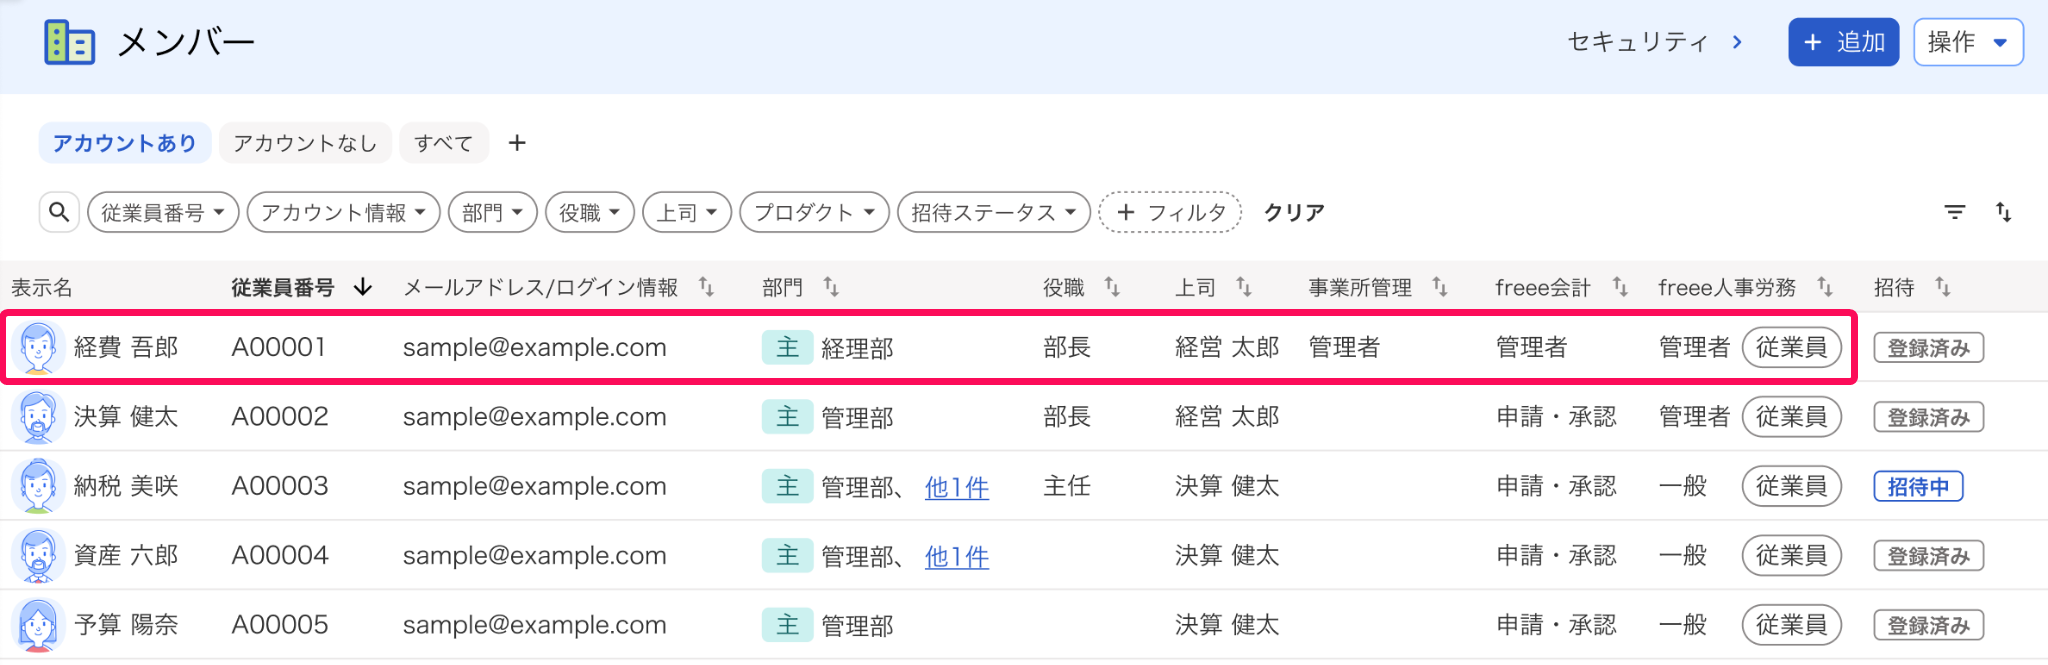Open the 招待ステータス filter dropdown

pos(994,212)
